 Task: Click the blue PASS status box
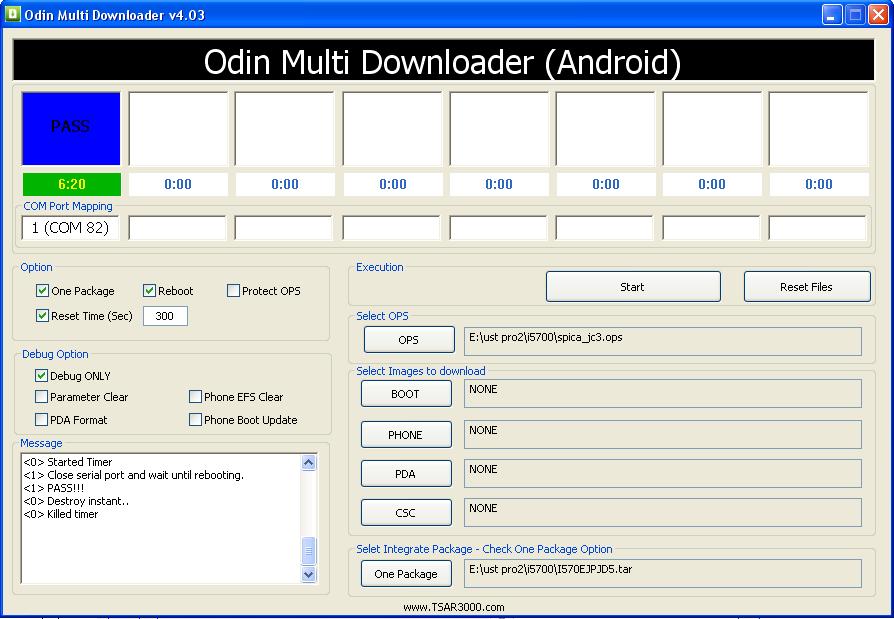pyautogui.click(x=71, y=129)
